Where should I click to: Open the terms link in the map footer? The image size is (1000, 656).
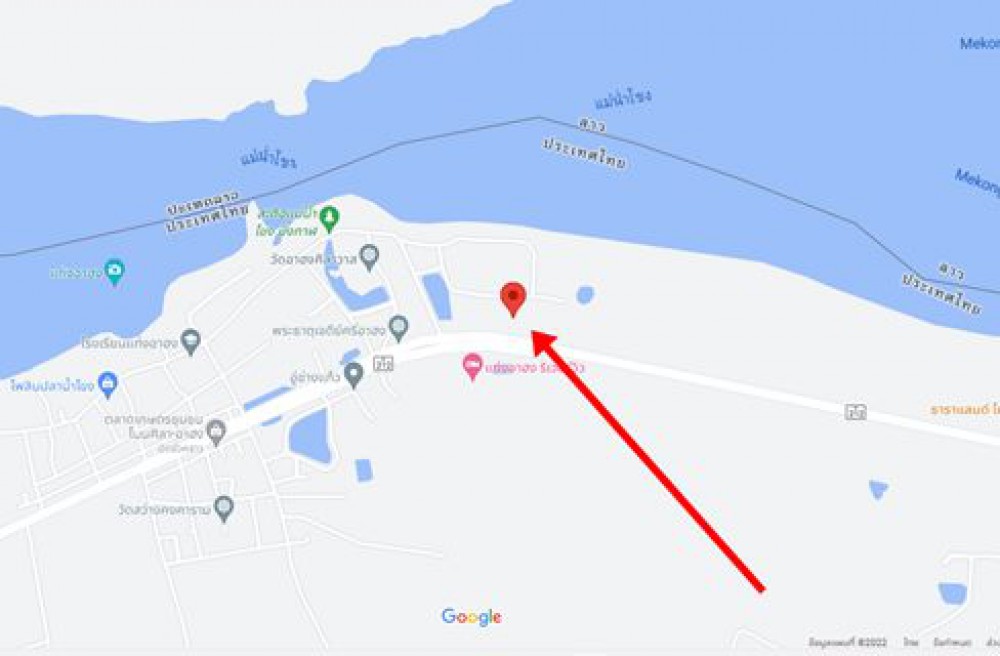coord(952,642)
